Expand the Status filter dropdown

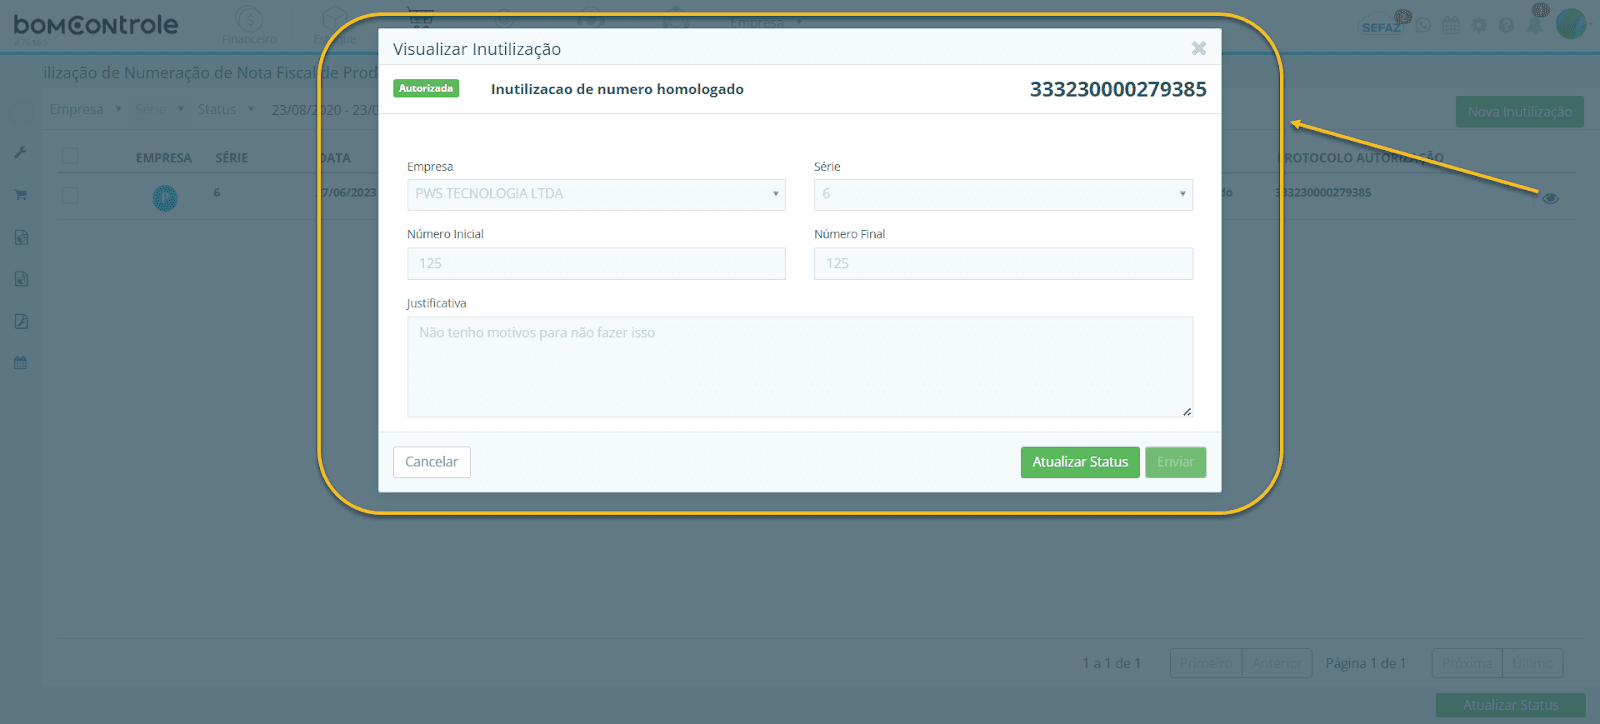pos(225,109)
